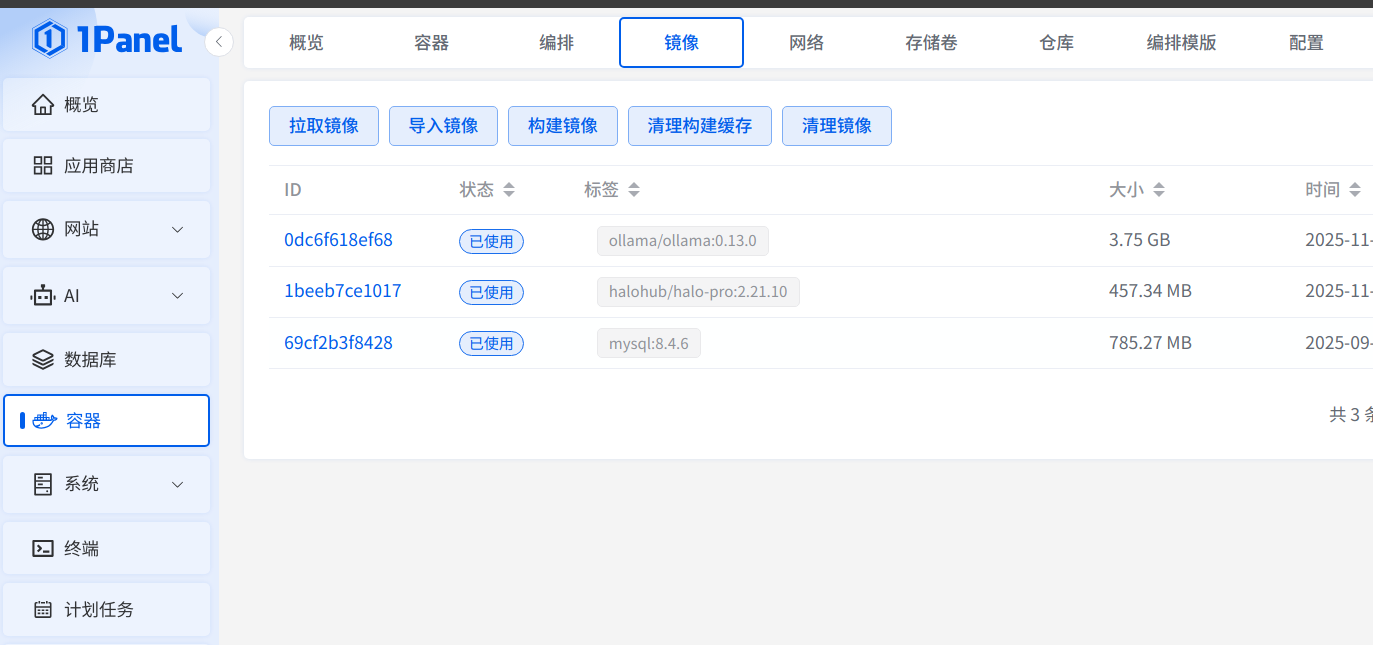
Task: Click the server icon beside 系统
Action: (x=43, y=484)
